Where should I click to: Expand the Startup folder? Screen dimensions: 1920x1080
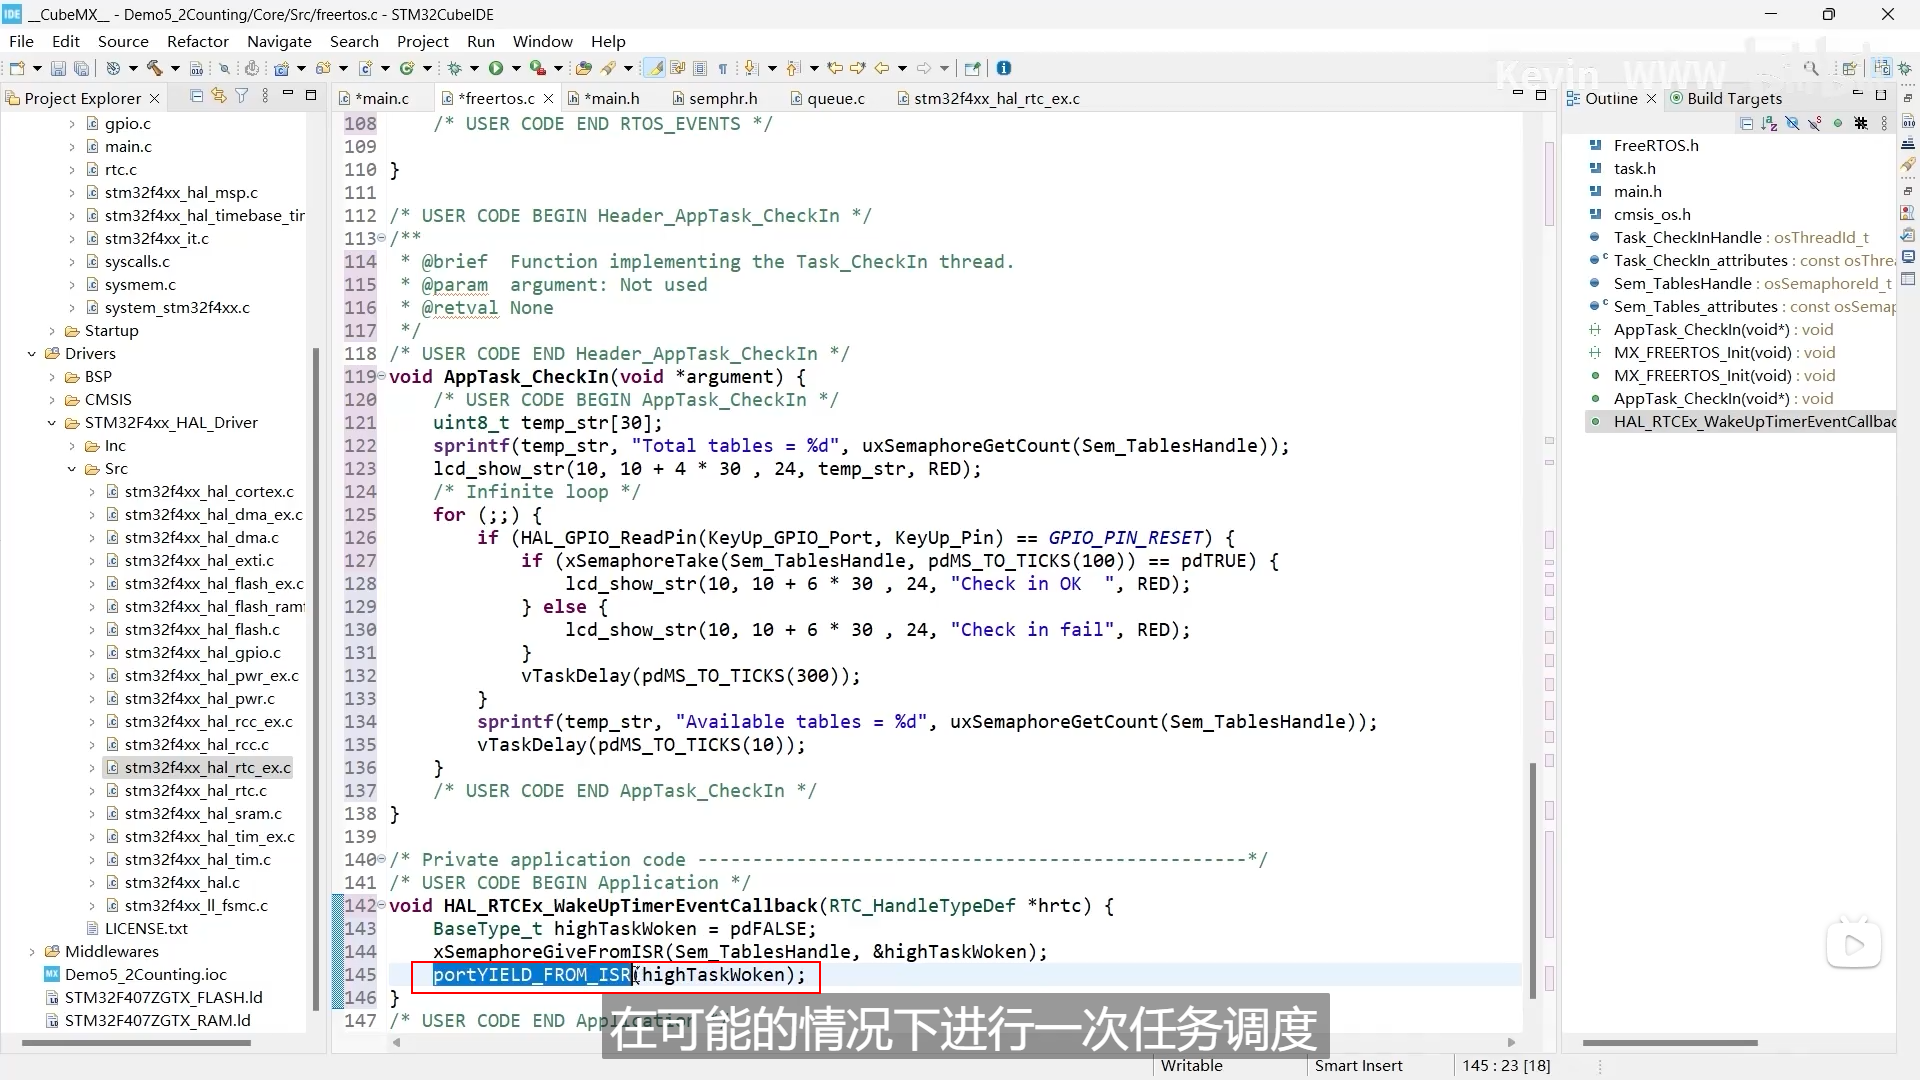coord(52,331)
